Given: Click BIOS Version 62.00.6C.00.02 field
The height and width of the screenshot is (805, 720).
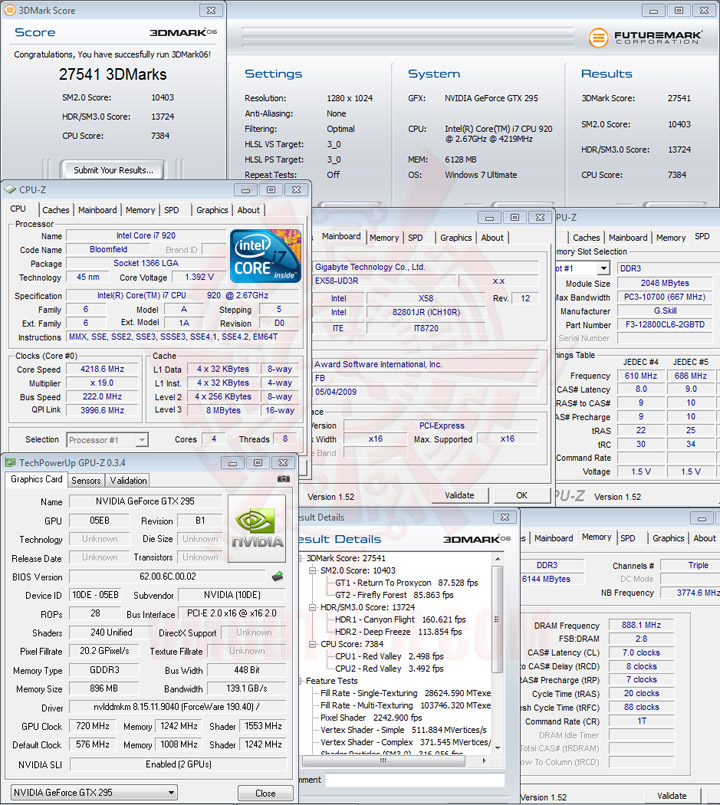Looking at the screenshot, I should point(167,577).
